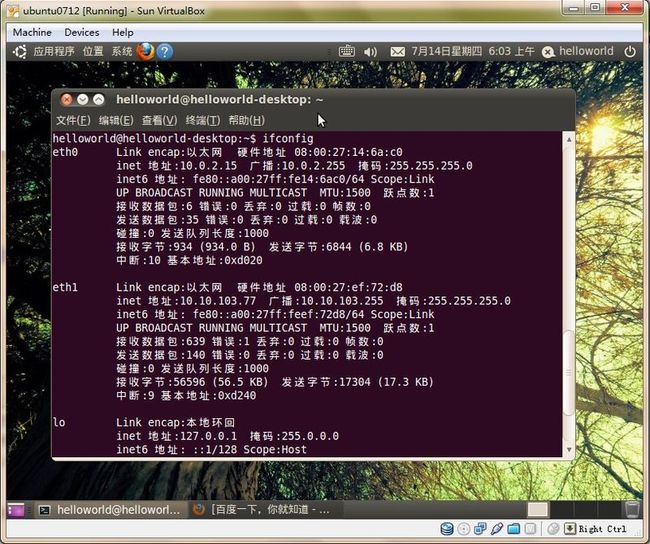This screenshot has height=544, width=650.
Task: Open the keyboard indicator in top panel
Action: (347, 52)
